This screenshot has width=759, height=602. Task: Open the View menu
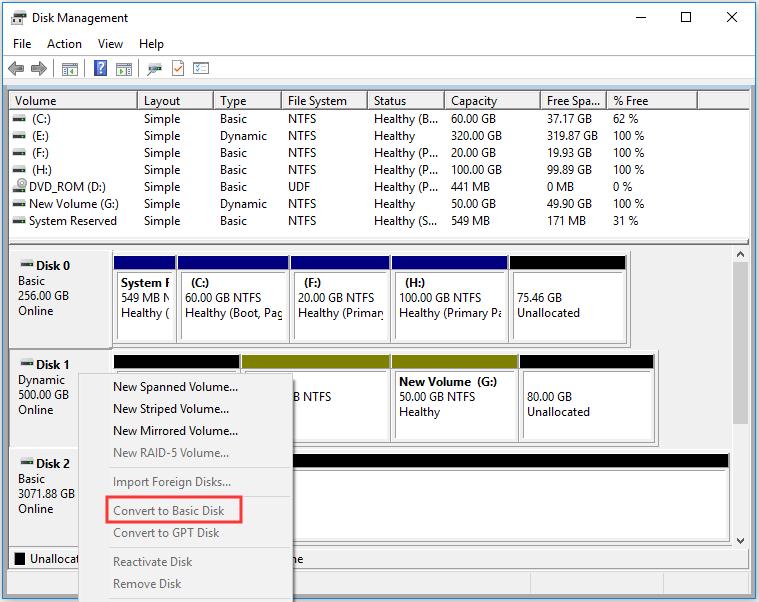click(110, 44)
